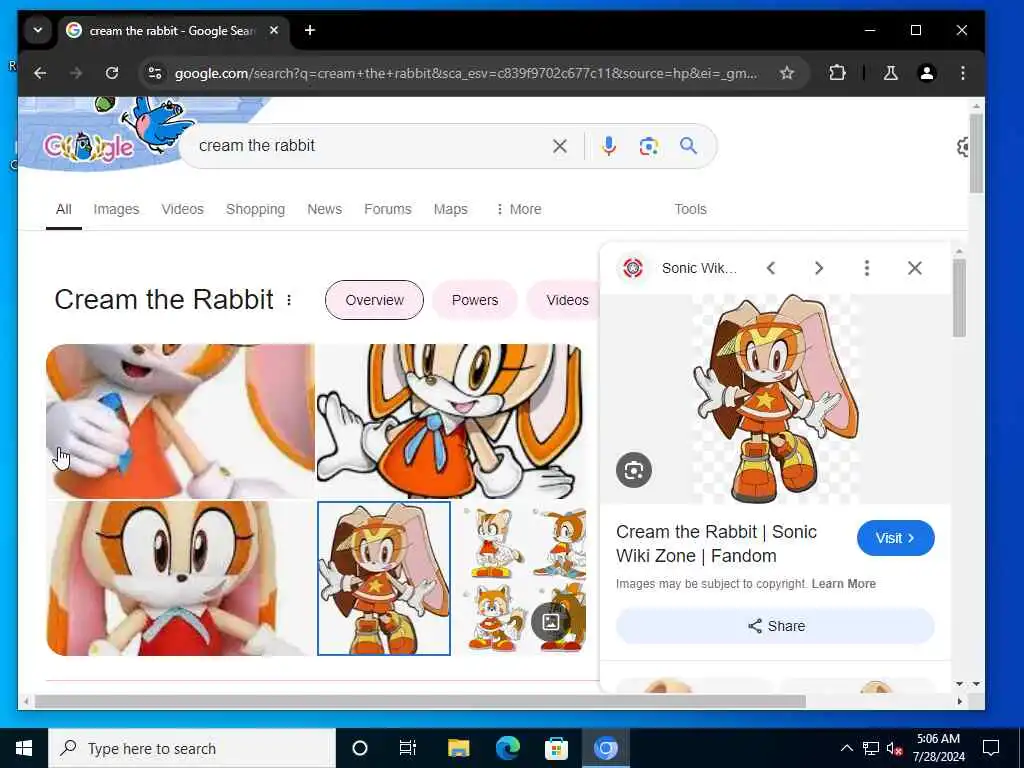
Task: Select the Forums tab
Action: click(x=388, y=209)
